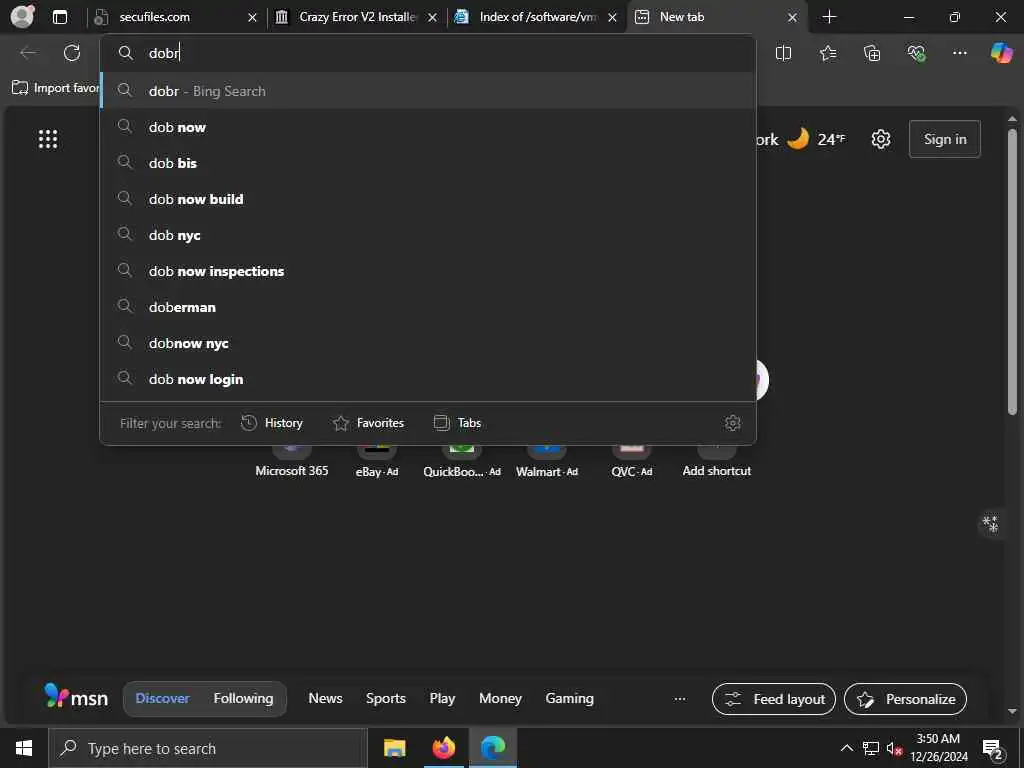Close the Index of /software tab

click(x=612, y=18)
